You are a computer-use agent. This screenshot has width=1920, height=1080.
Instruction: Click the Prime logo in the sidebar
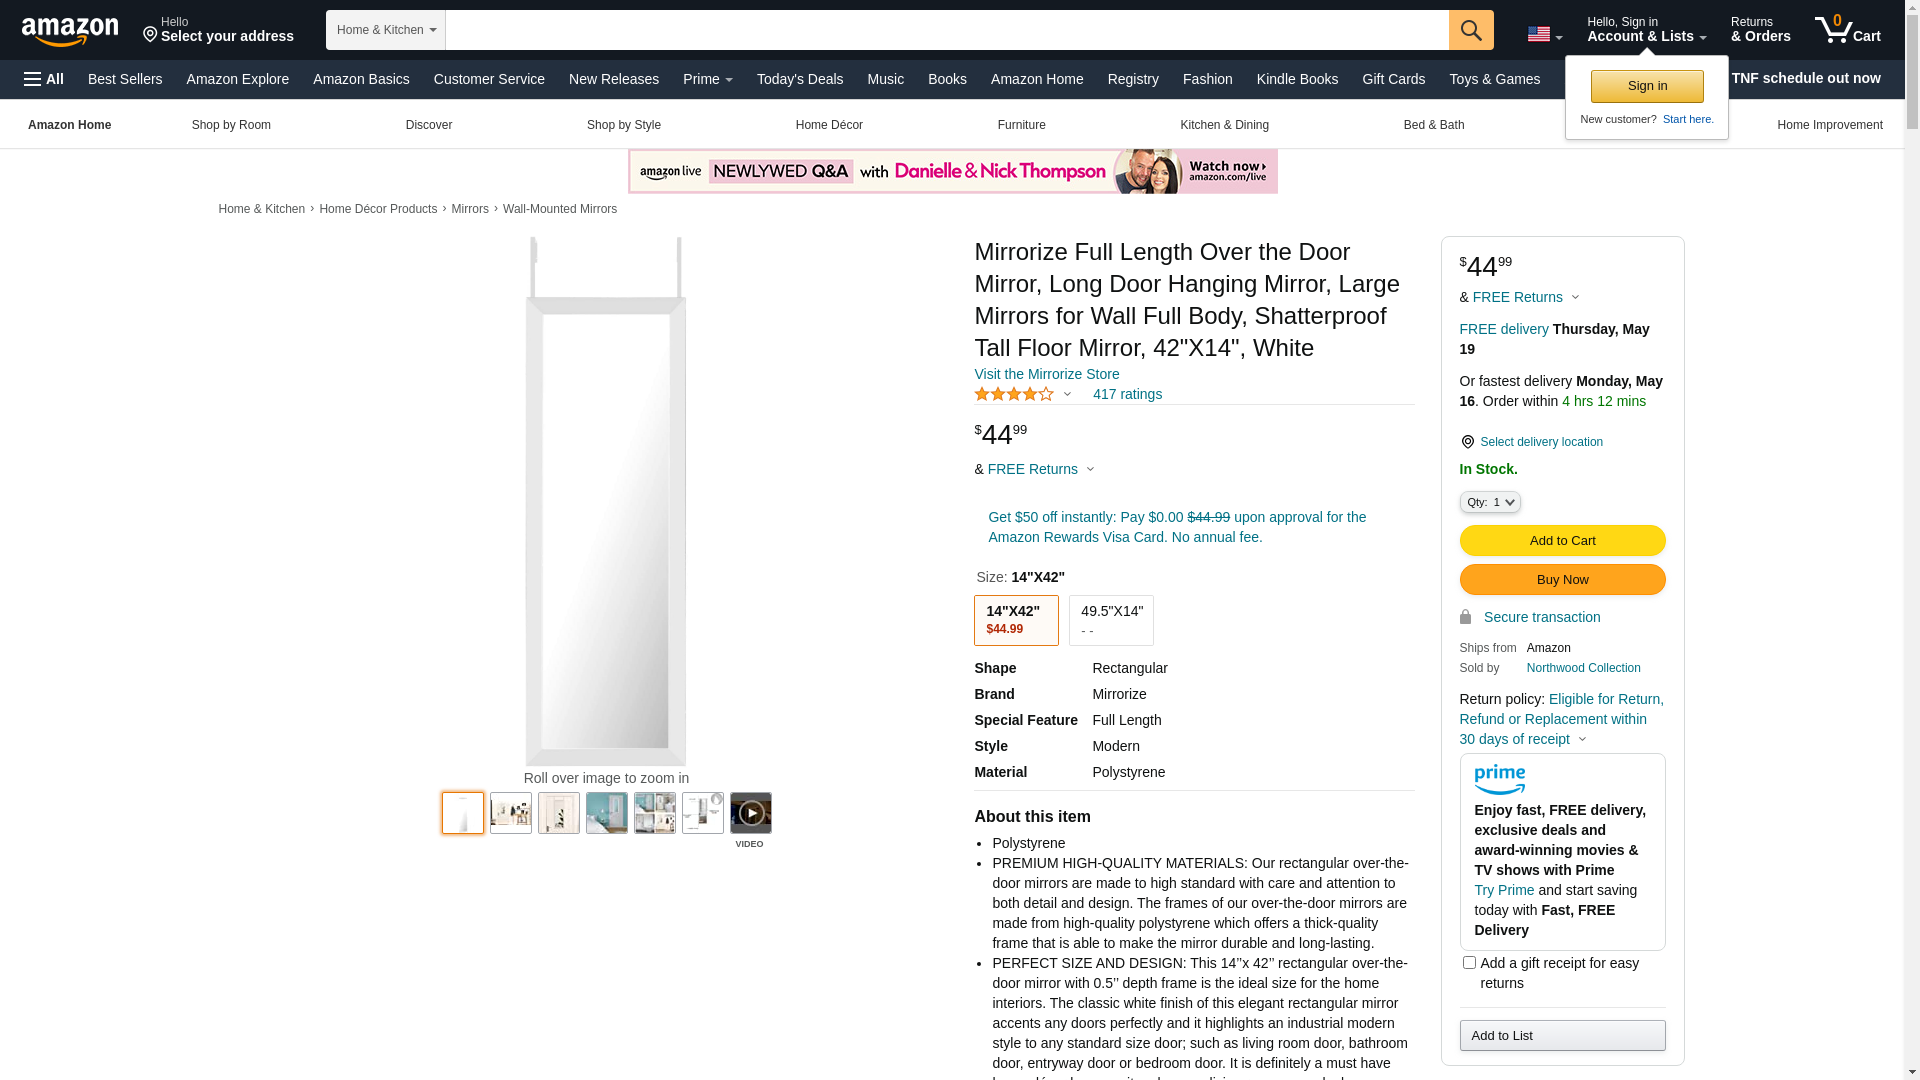[x=1499, y=780]
